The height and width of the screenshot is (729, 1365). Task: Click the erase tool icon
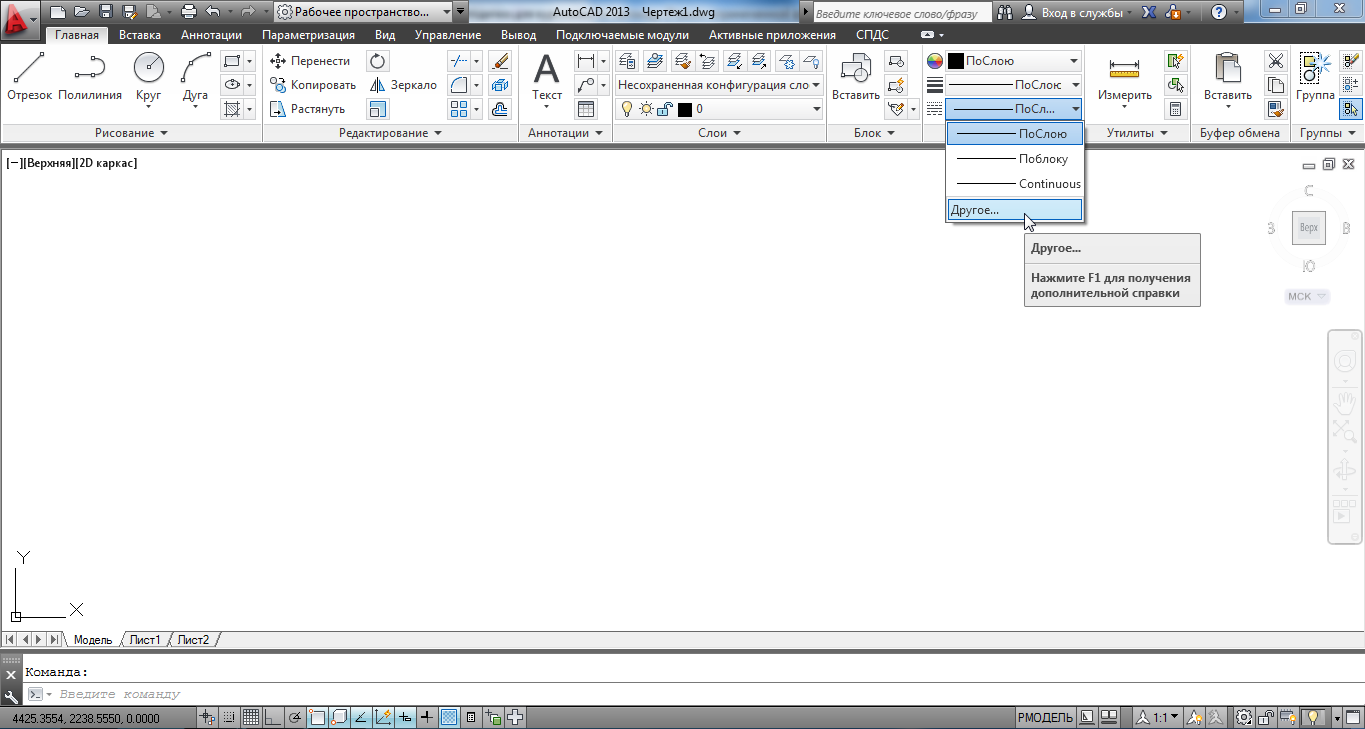click(500, 61)
